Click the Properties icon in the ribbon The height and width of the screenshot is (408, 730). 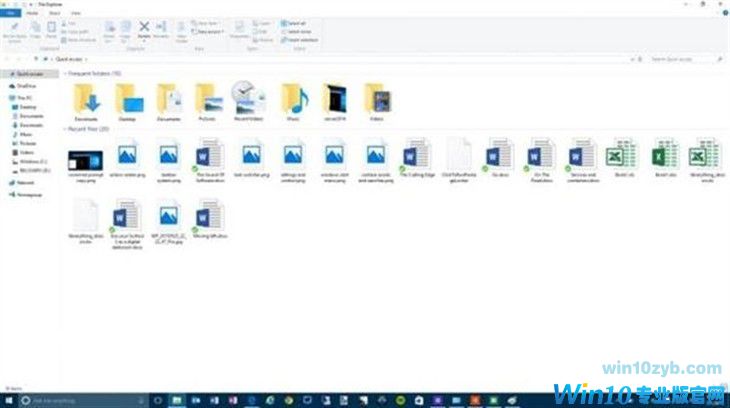[240, 29]
